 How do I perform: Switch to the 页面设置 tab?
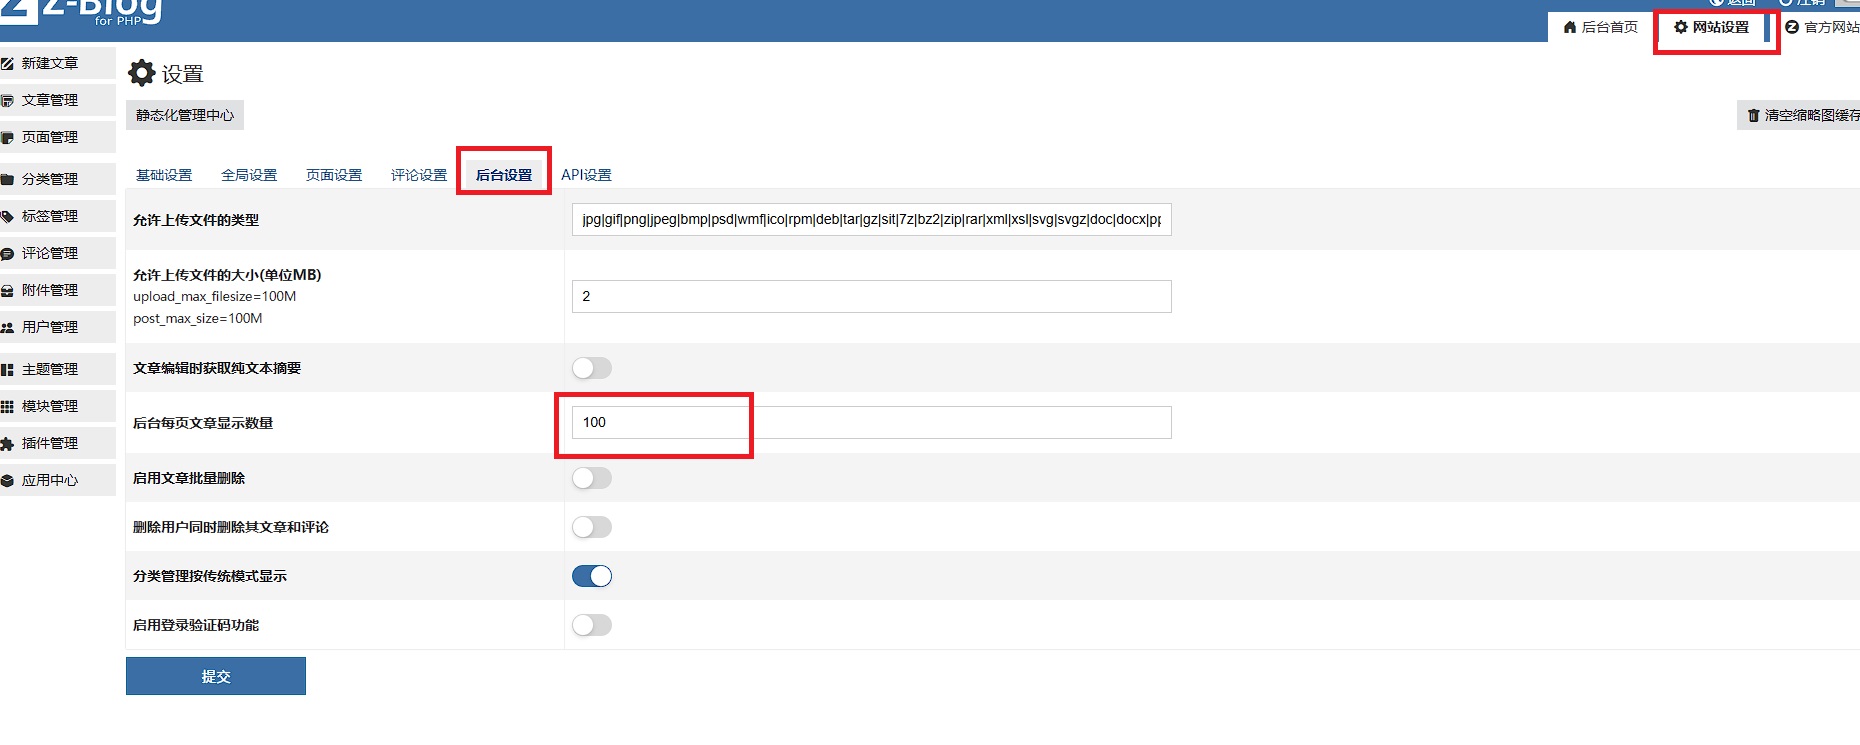coord(334,175)
